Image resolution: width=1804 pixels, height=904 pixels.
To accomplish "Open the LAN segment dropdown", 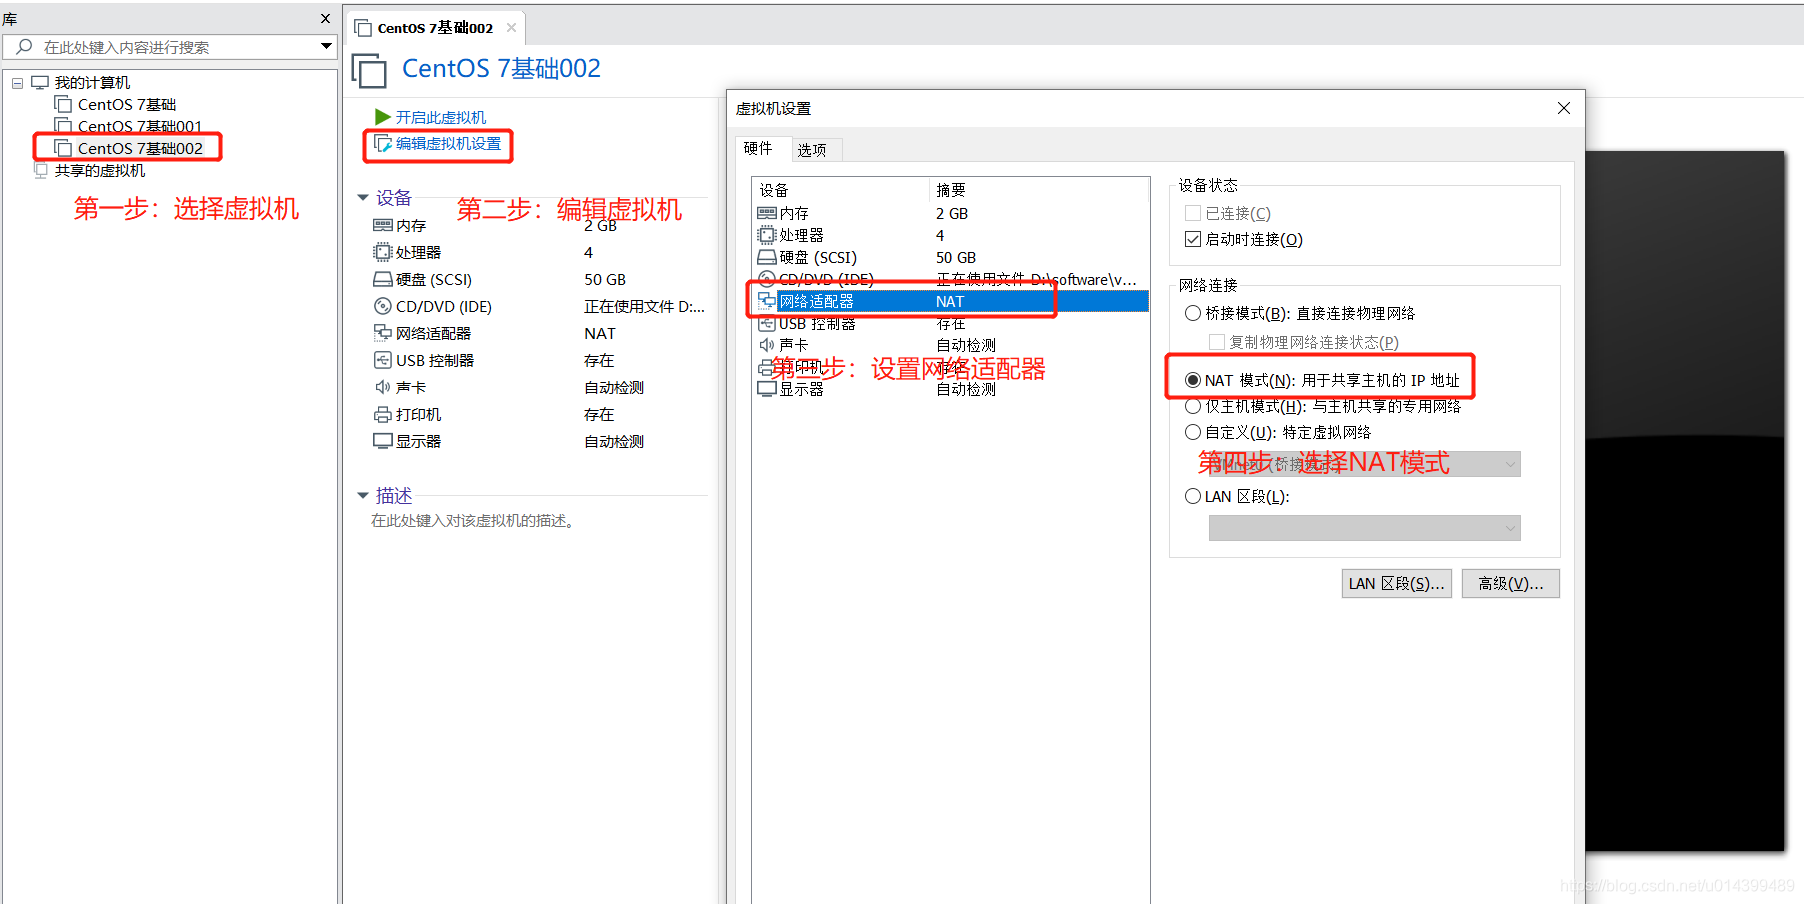I will point(1365,528).
